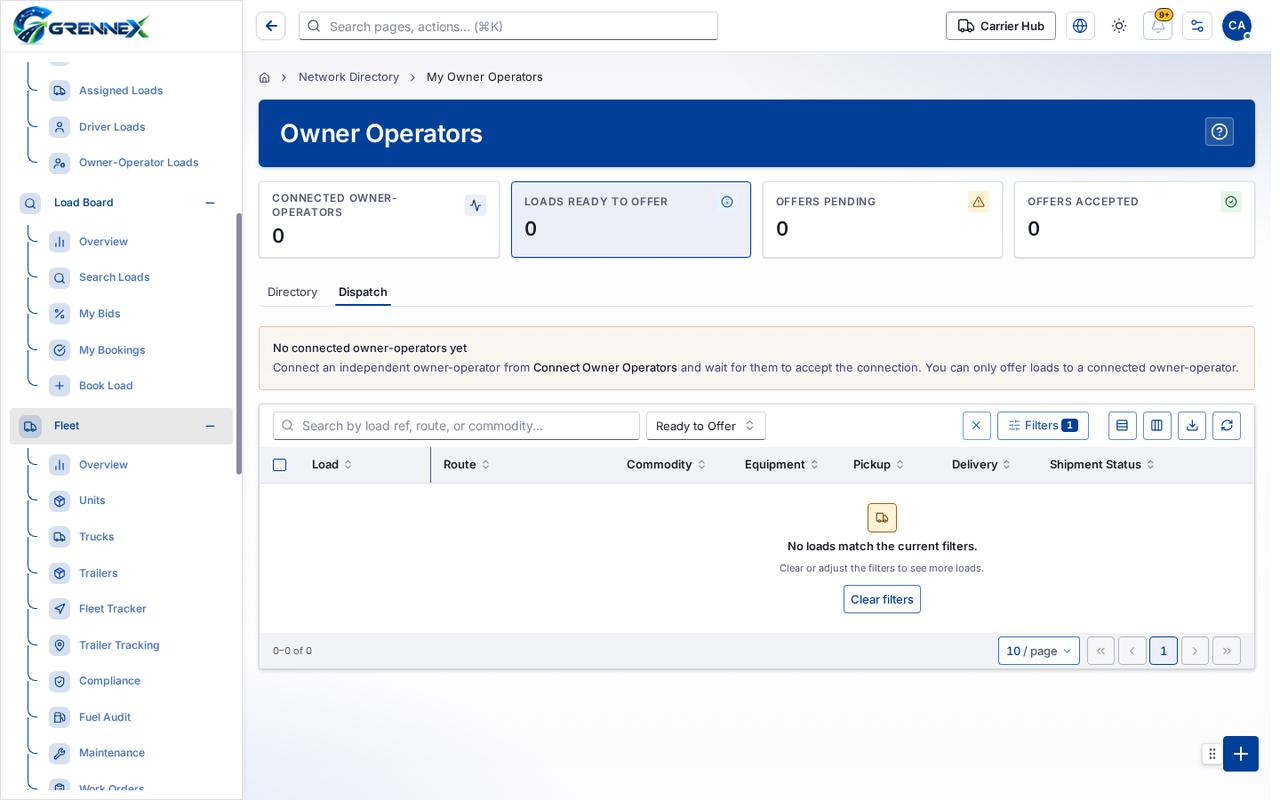The height and width of the screenshot is (800, 1280).
Task: Click the activity icon on Connected Owner-Operators card
Action: pos(475,205)
